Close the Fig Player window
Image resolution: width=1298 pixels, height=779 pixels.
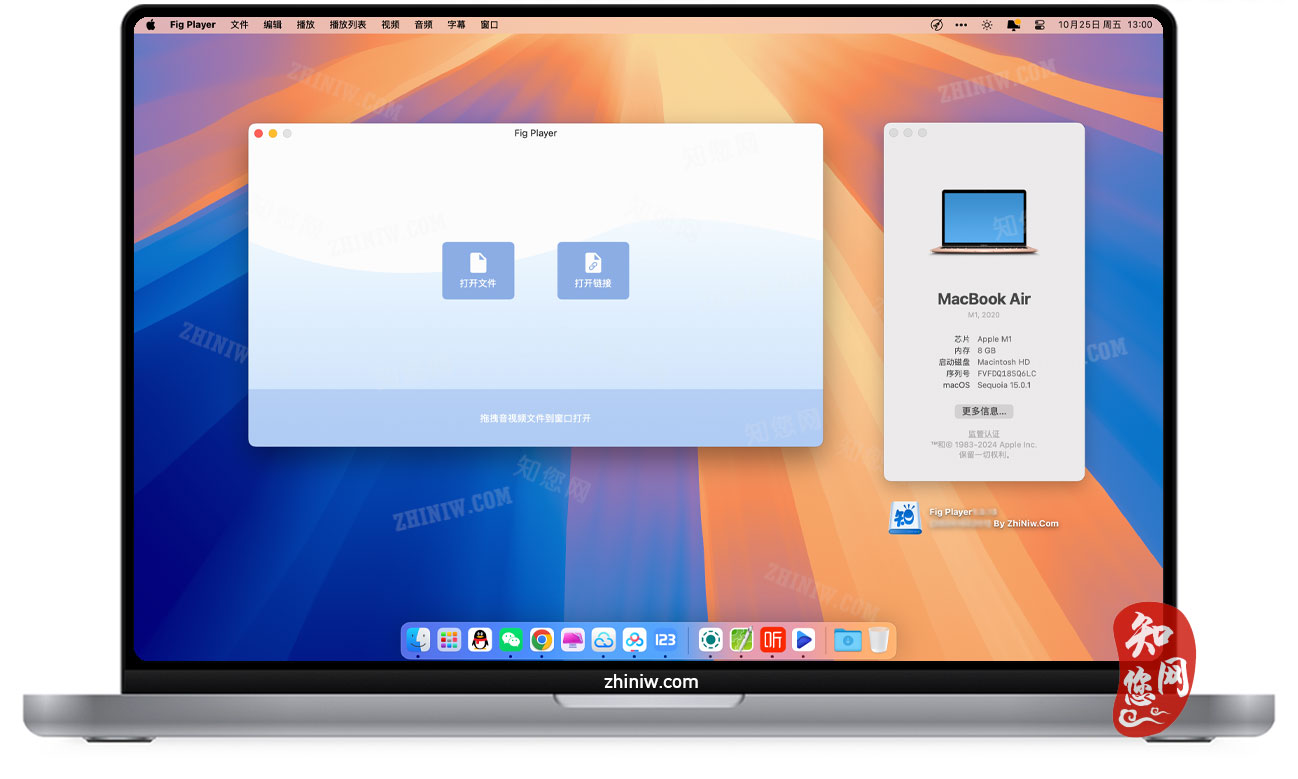(x=258, y=133)
